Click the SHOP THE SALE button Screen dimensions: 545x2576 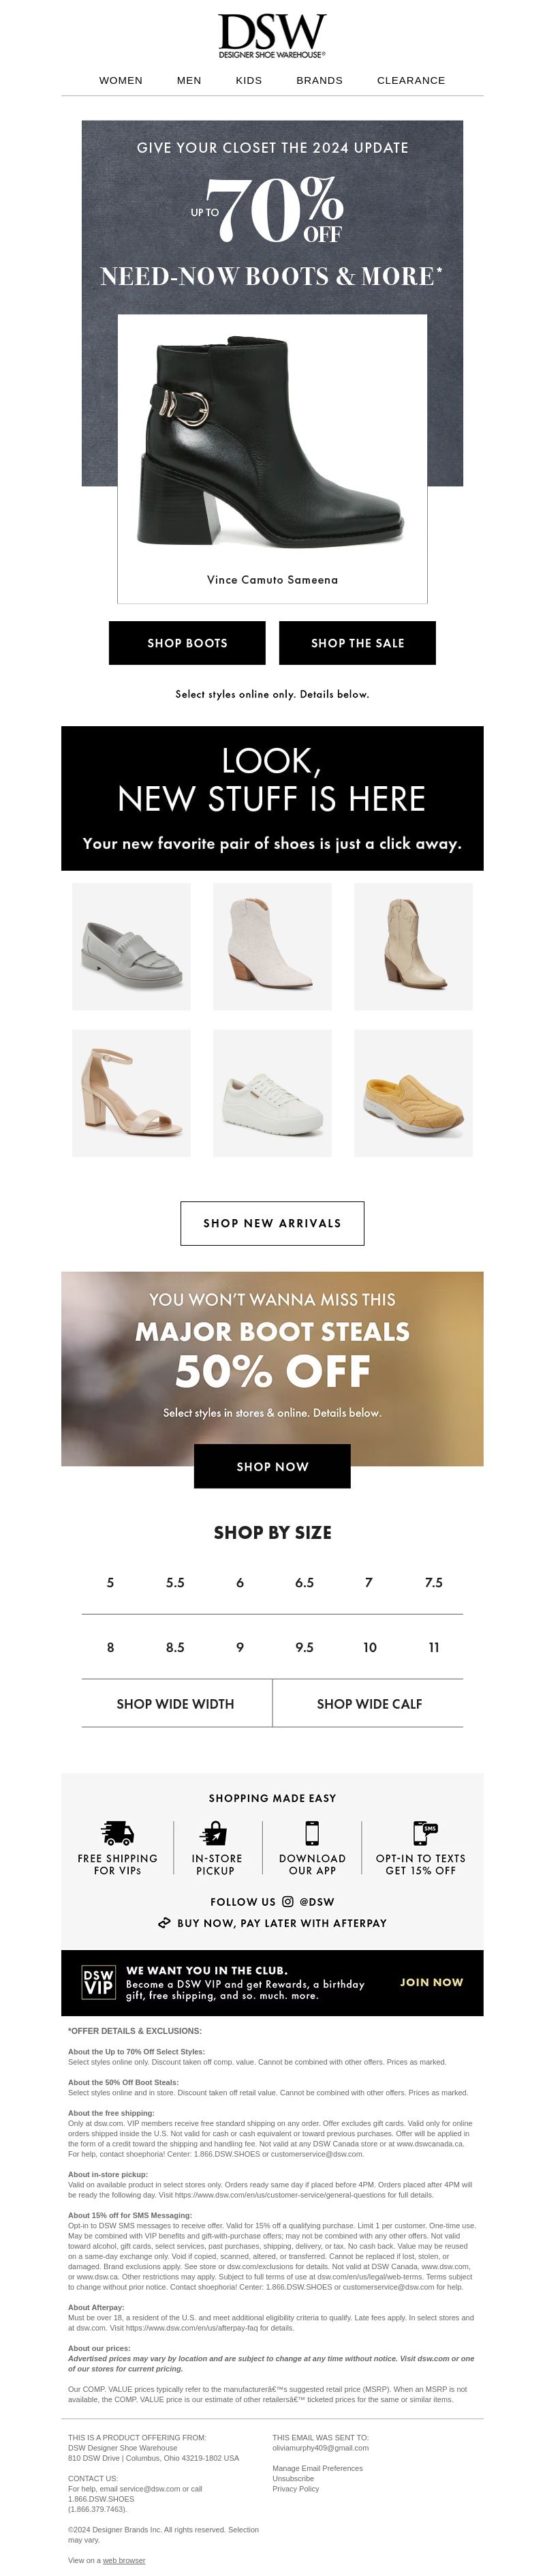click(x=357, y=642)
